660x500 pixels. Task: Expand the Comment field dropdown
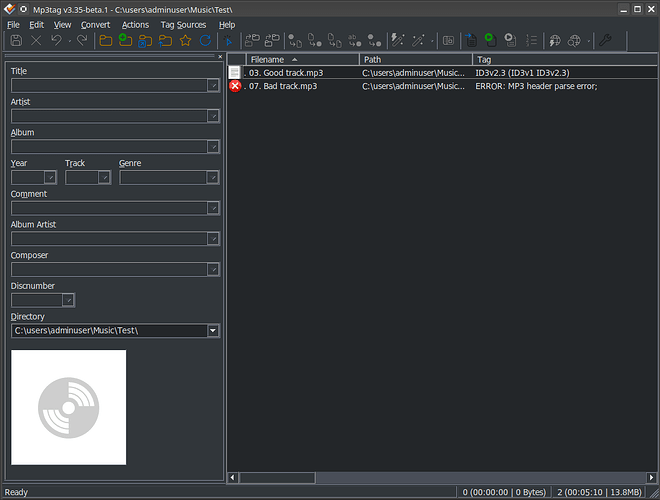[x=213, y=208]
